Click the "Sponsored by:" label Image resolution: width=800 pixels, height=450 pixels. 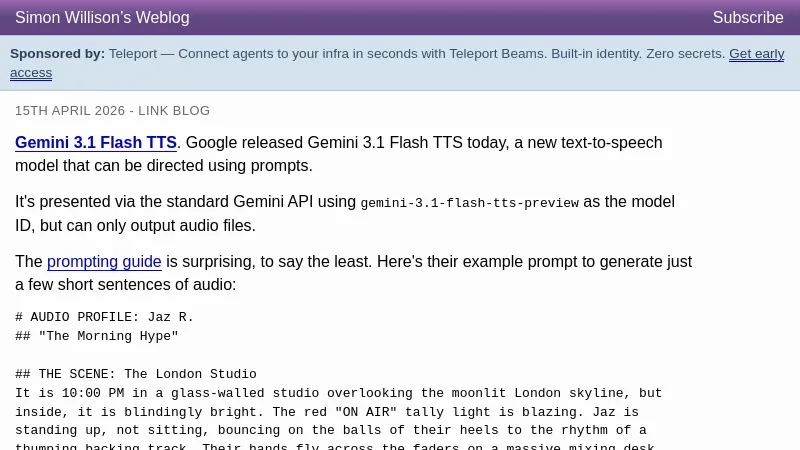57,54
